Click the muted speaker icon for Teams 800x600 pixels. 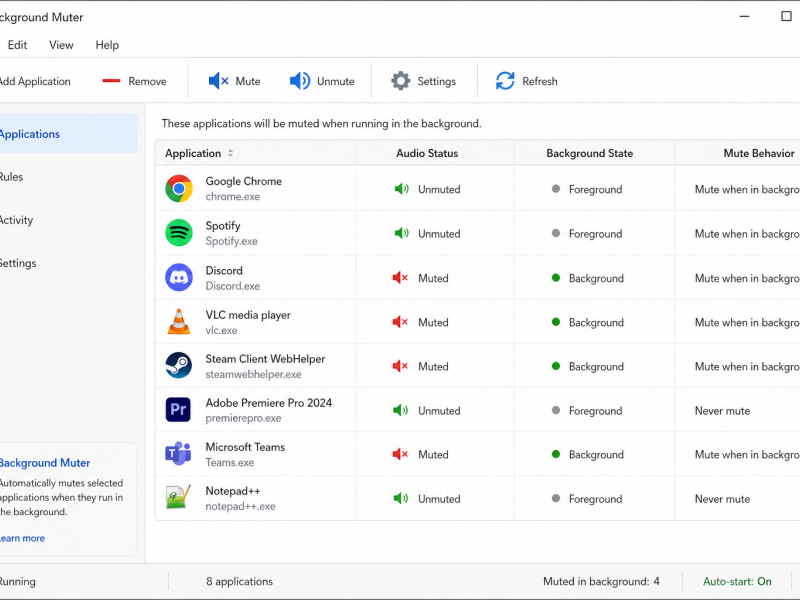400,455
